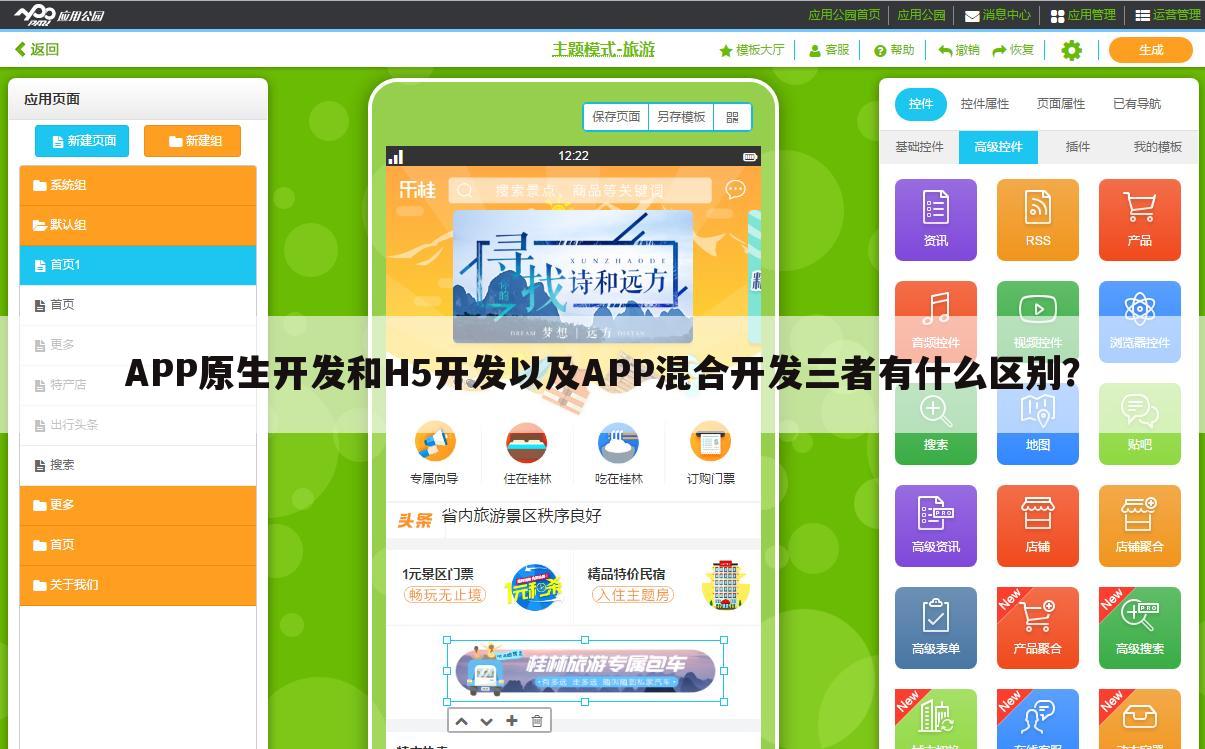Select the 搜索 page item

[x=138, y=465]
